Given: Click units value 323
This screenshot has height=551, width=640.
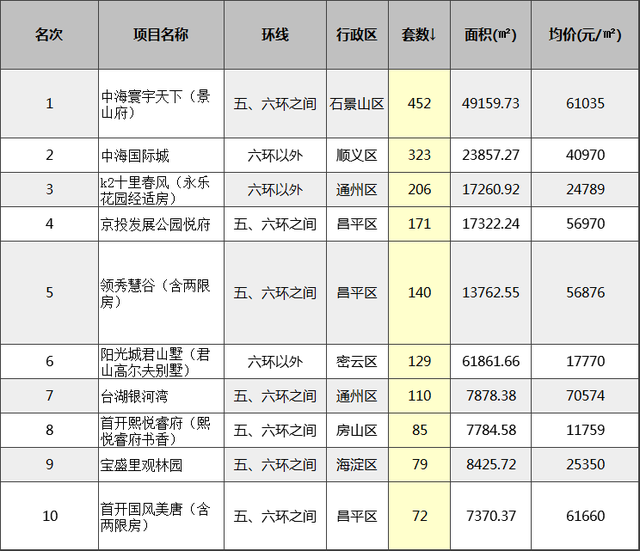Looking at the screenshot, I should 419,155.
